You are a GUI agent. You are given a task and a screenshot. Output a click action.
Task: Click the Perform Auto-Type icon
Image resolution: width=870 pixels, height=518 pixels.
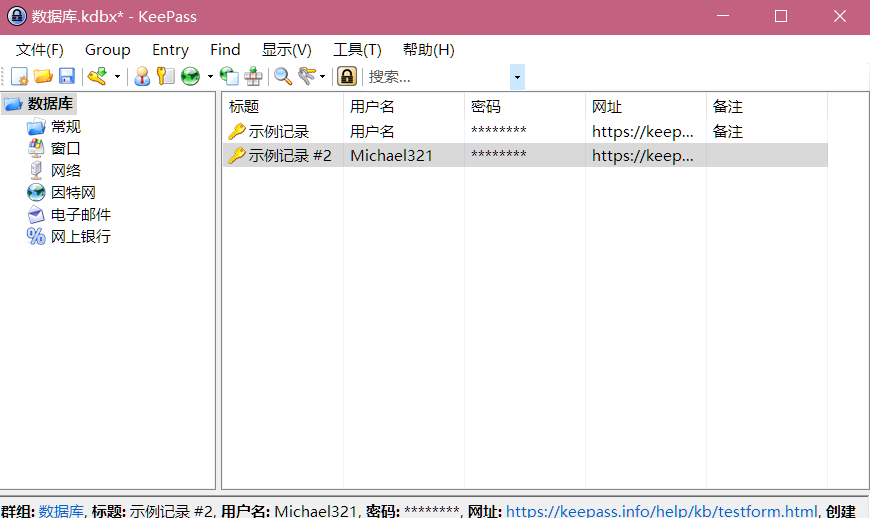pos(253,76)
